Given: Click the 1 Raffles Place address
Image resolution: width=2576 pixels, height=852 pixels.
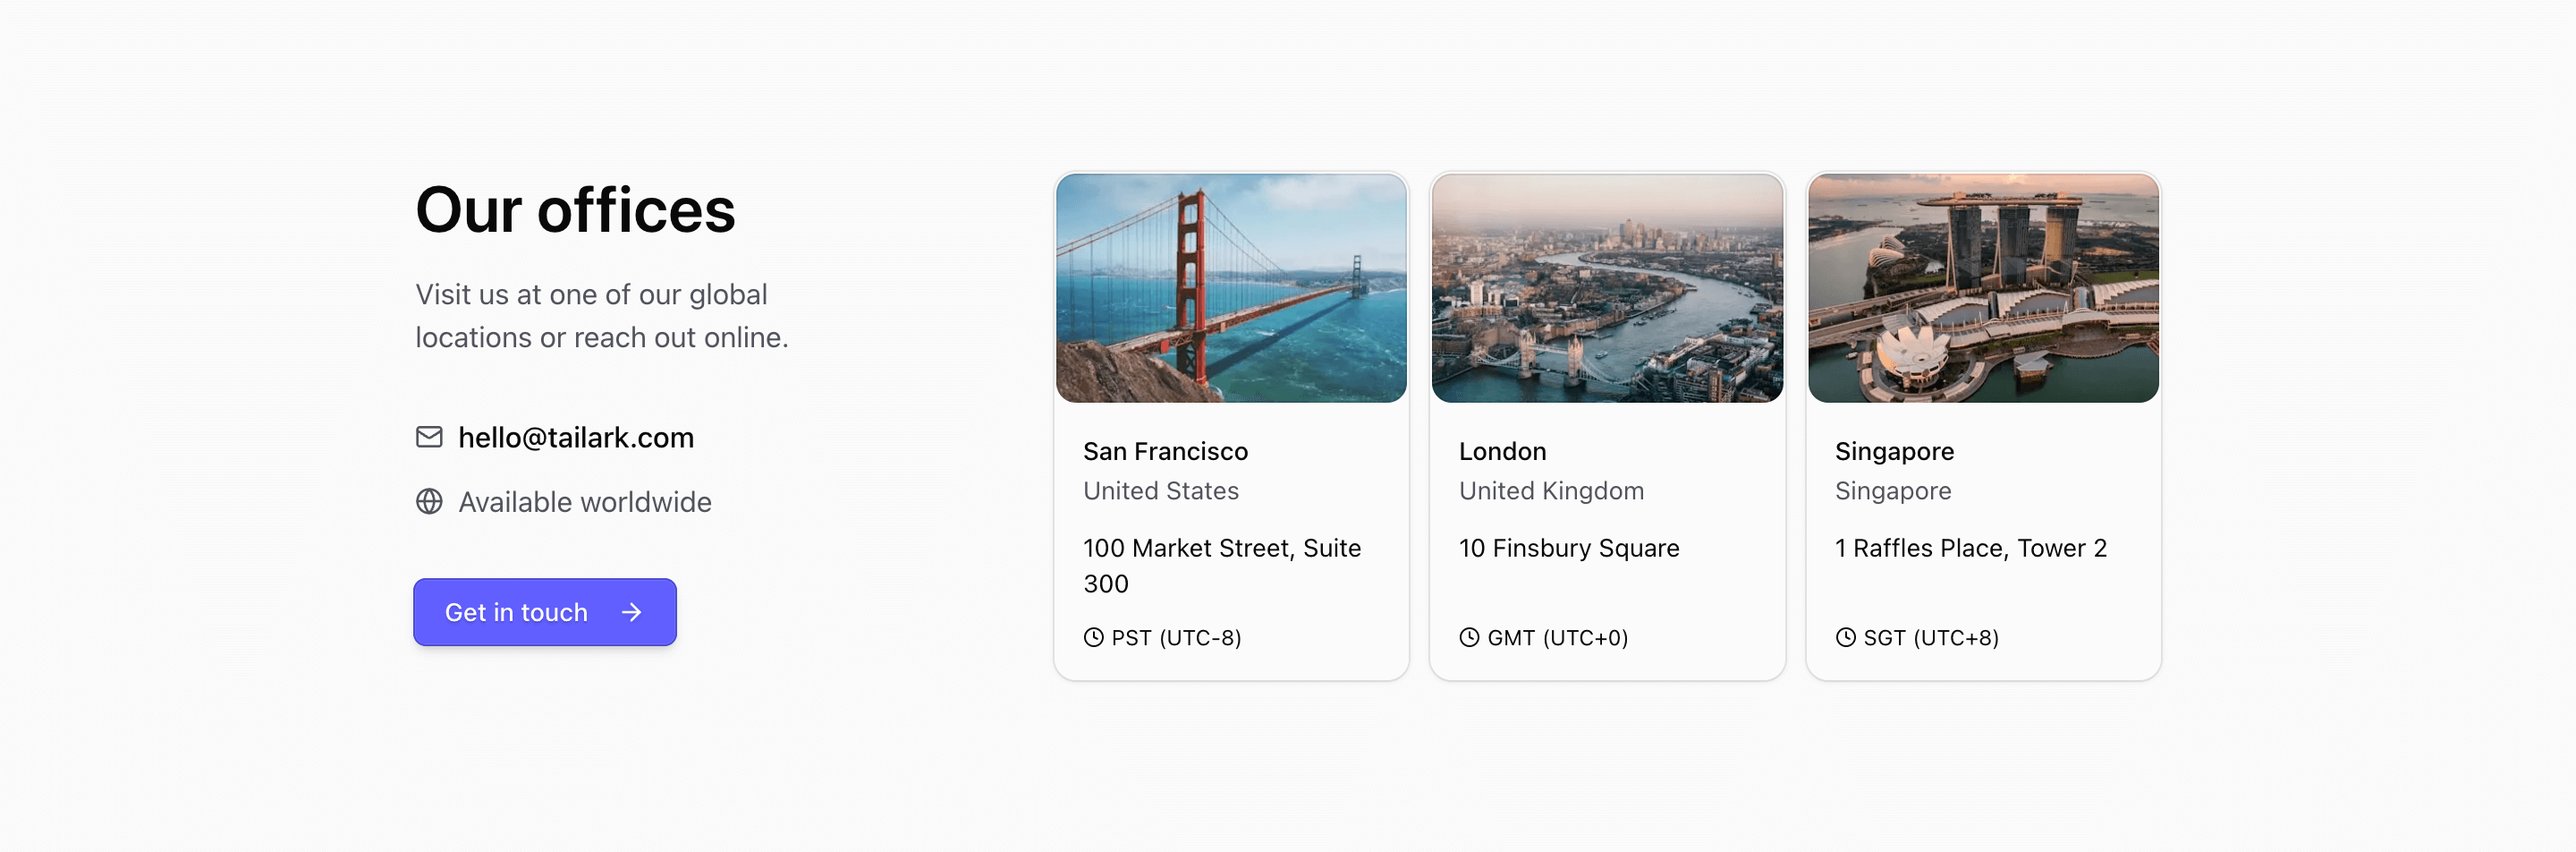Looking at the screenshot, I should [x=1970, y=548].
